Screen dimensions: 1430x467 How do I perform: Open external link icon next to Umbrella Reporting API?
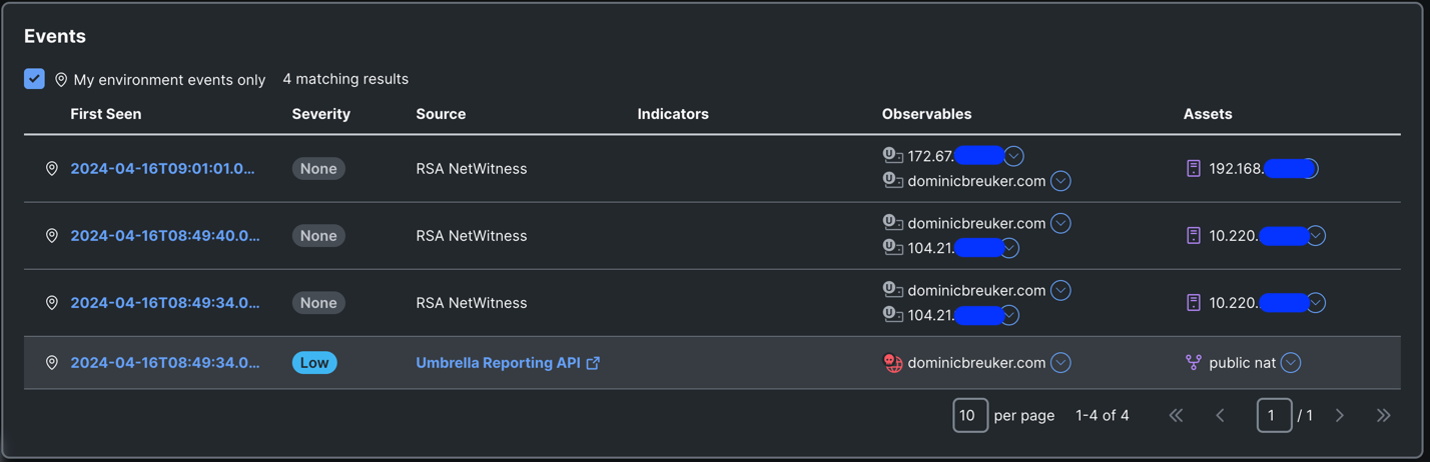click(593, 363)
